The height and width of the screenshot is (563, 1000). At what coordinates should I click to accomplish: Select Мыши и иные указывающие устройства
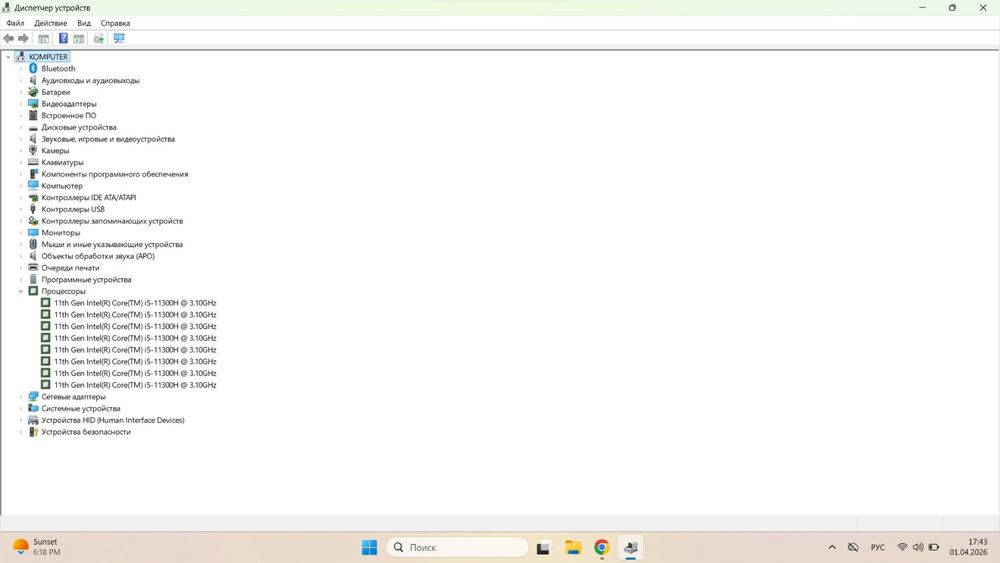pyautogui.click(x=112, y=244)
